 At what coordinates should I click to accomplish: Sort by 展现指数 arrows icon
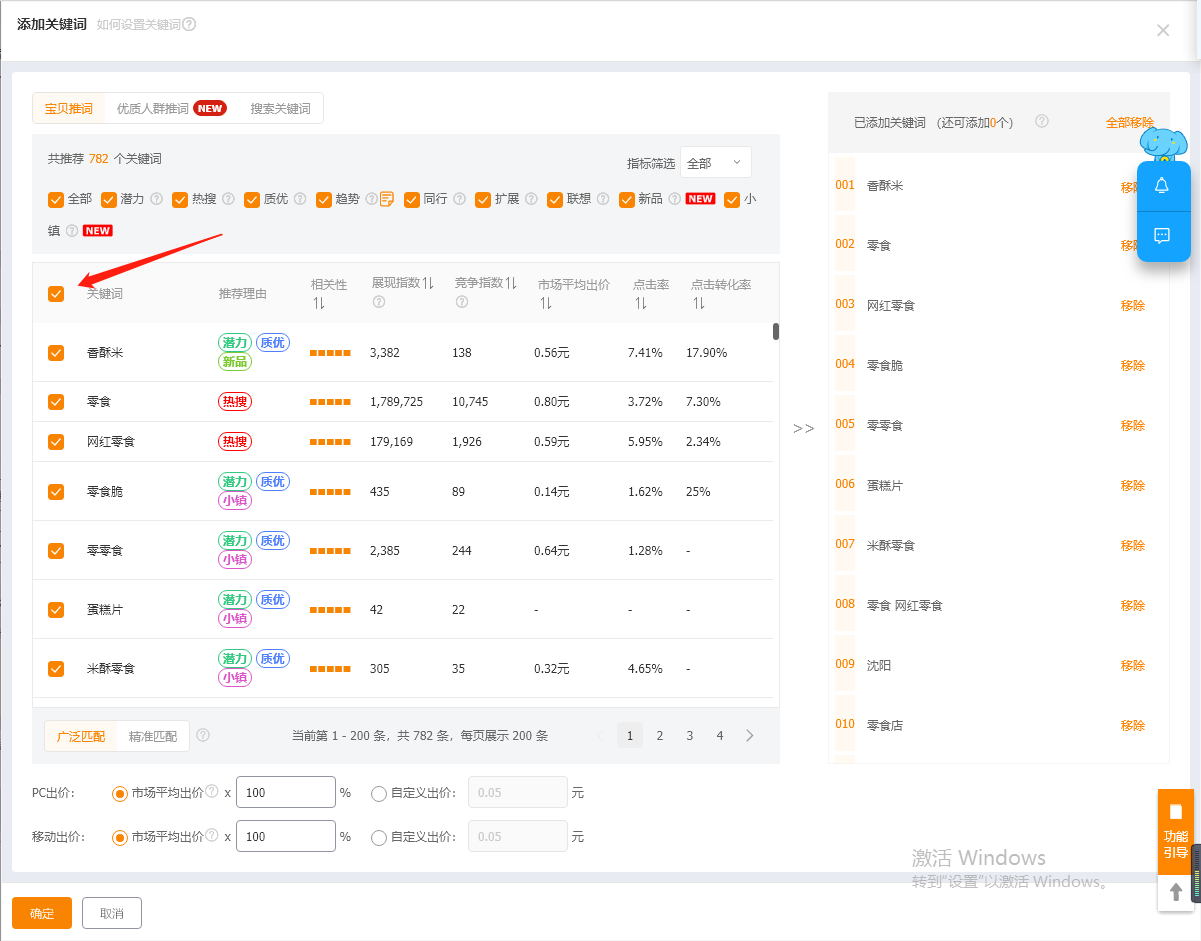pos(428,284)
